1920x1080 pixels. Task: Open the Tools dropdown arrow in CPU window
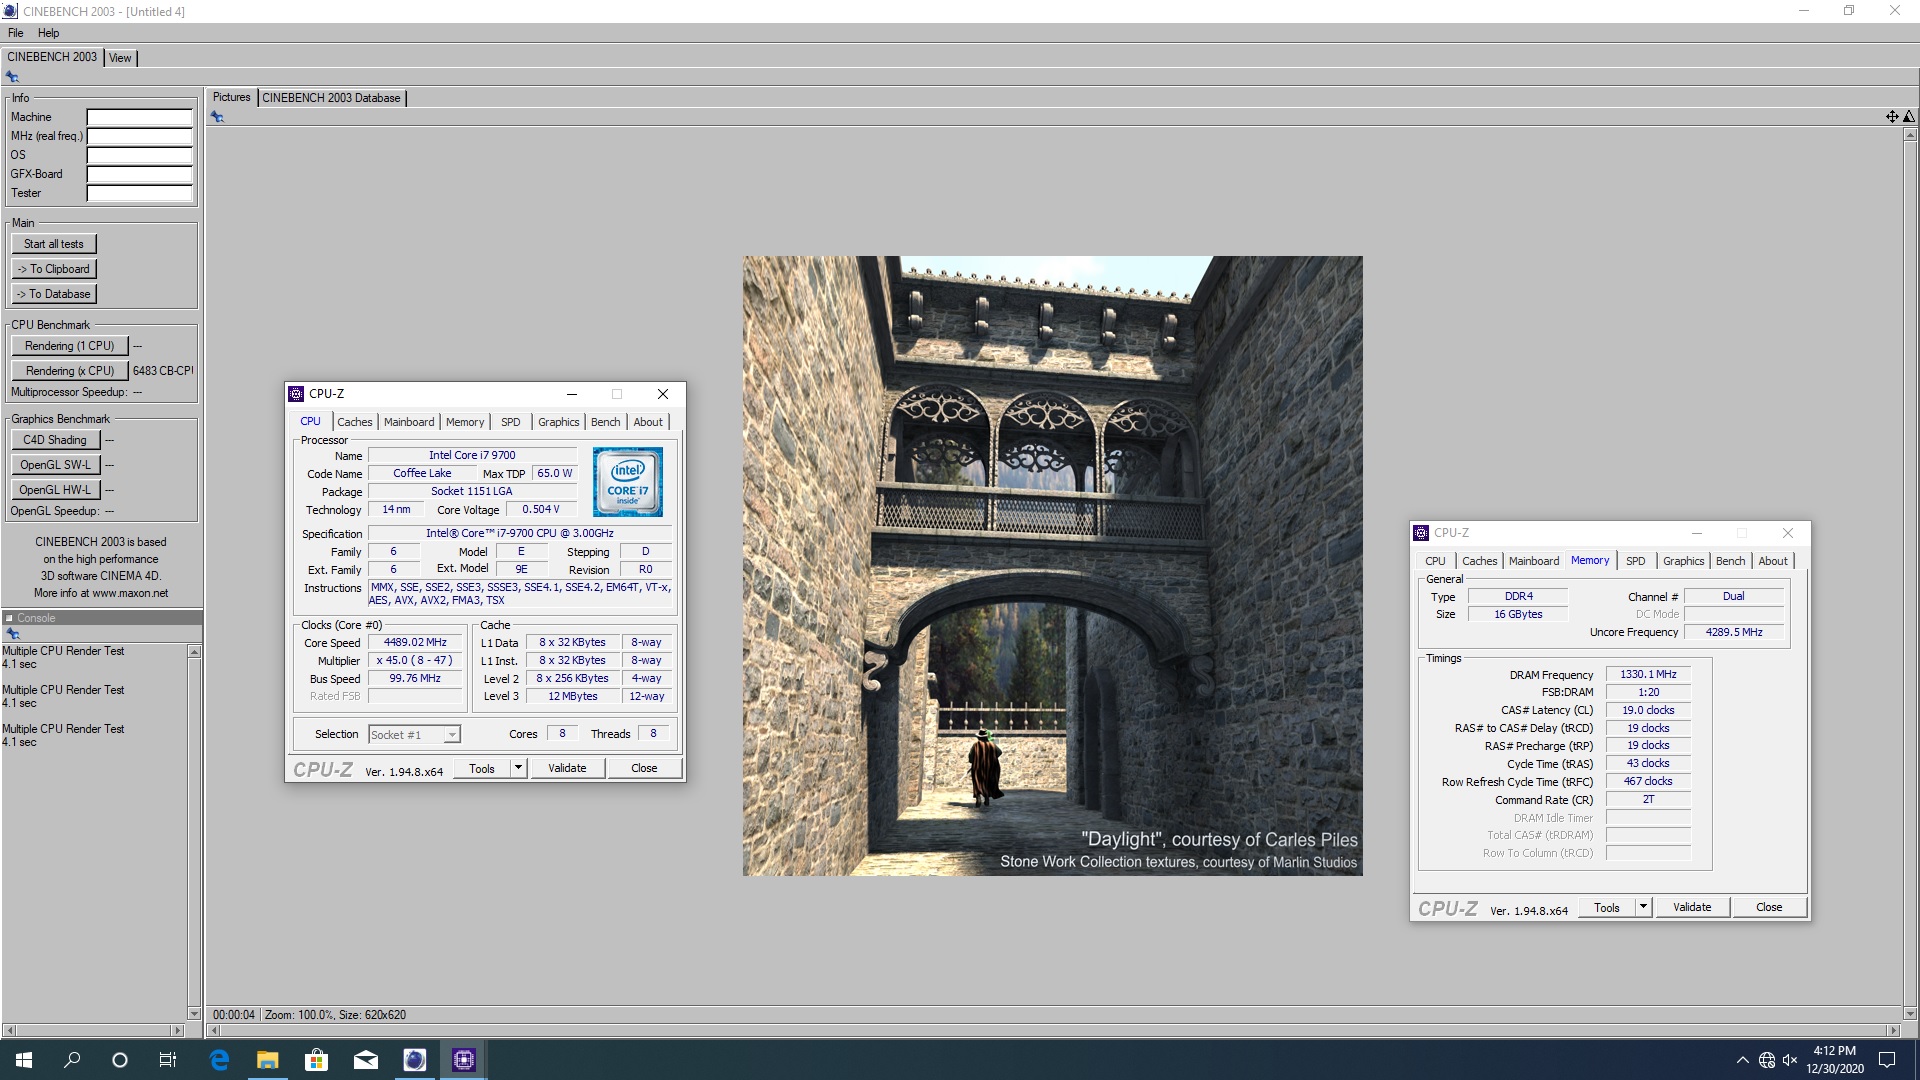point(518,768)
